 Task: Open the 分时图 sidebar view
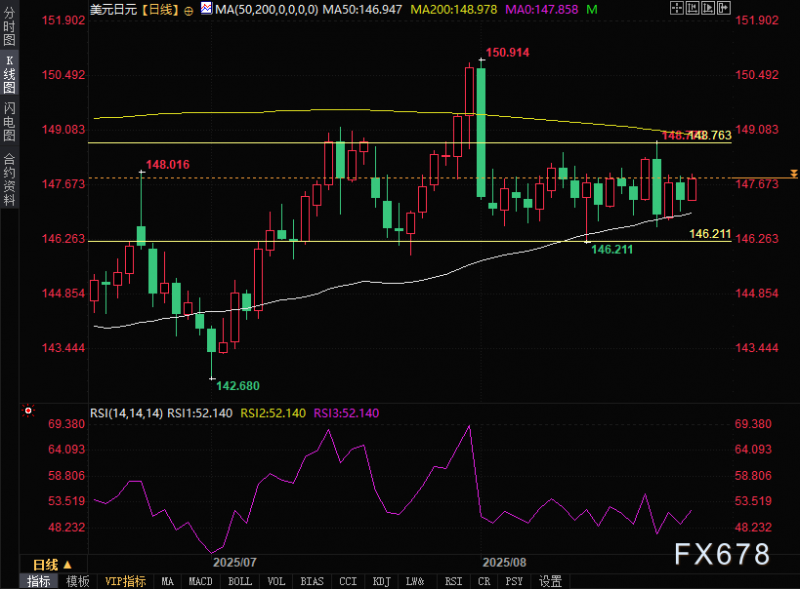(x=9, y=27)
